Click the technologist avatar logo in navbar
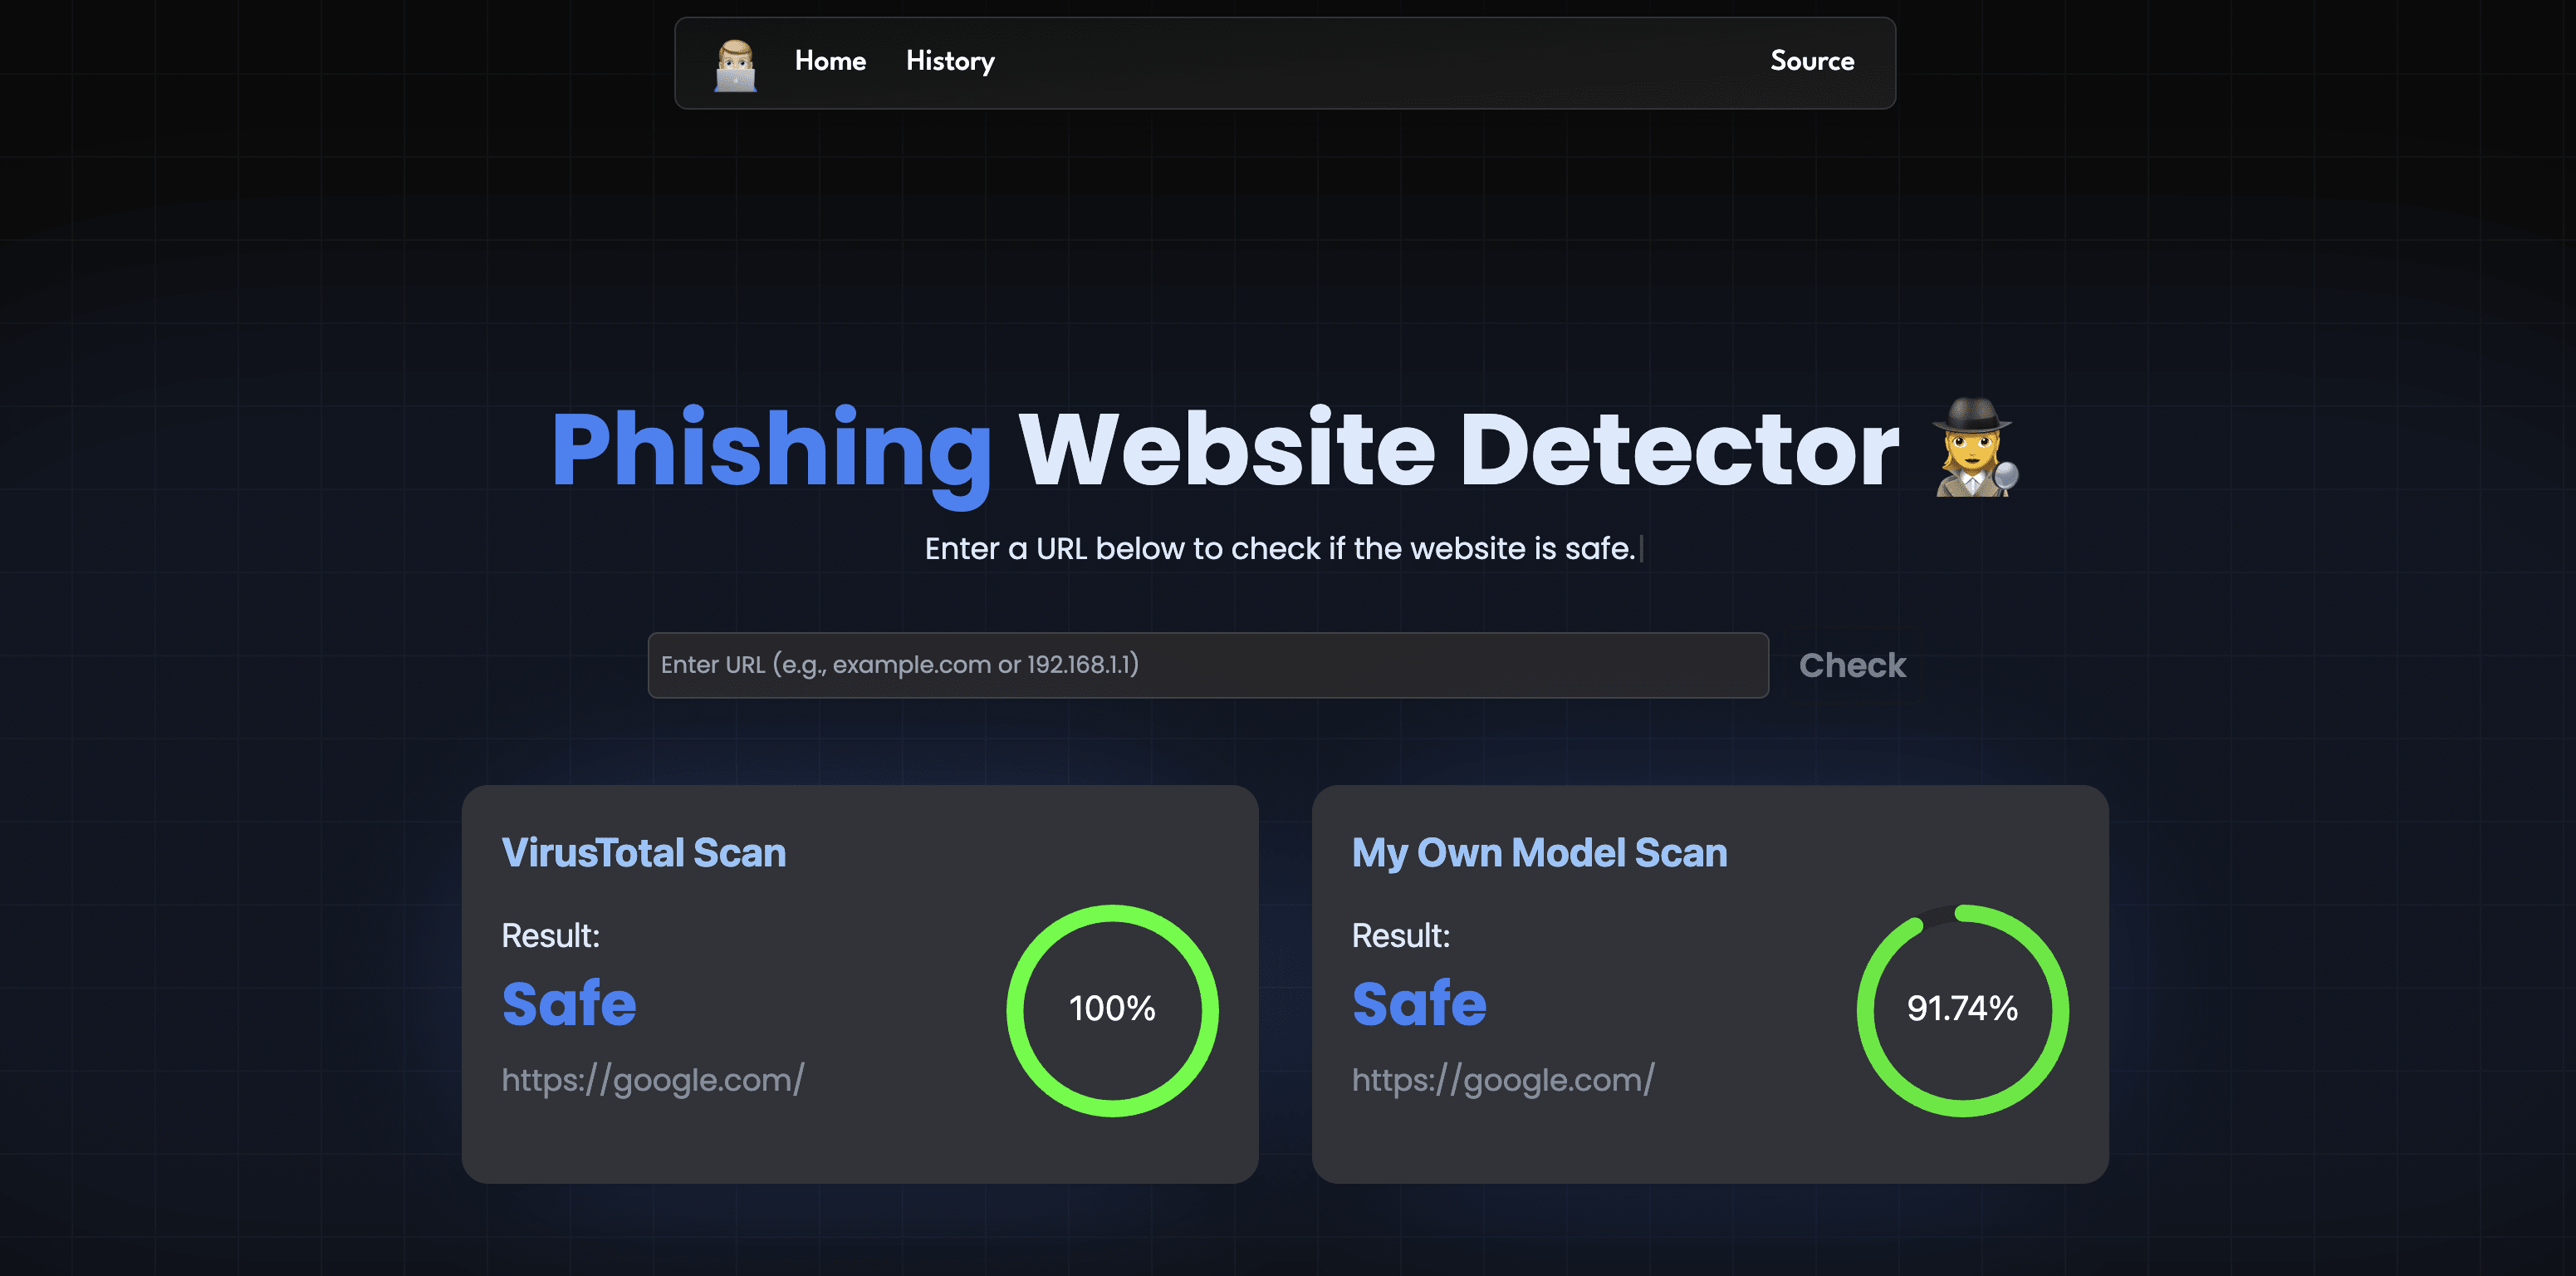The width and height of the screenshot is (2576, 1276). (x=735, y=64)
